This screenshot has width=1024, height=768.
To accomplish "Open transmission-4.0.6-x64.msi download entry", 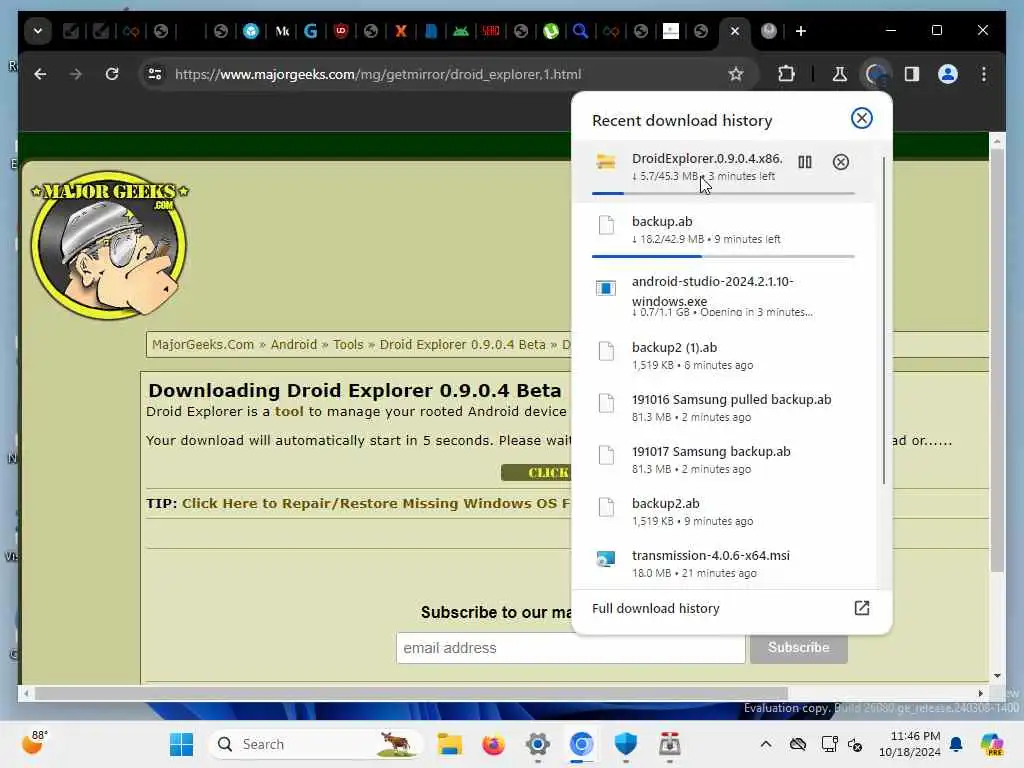I will (723, 564).
